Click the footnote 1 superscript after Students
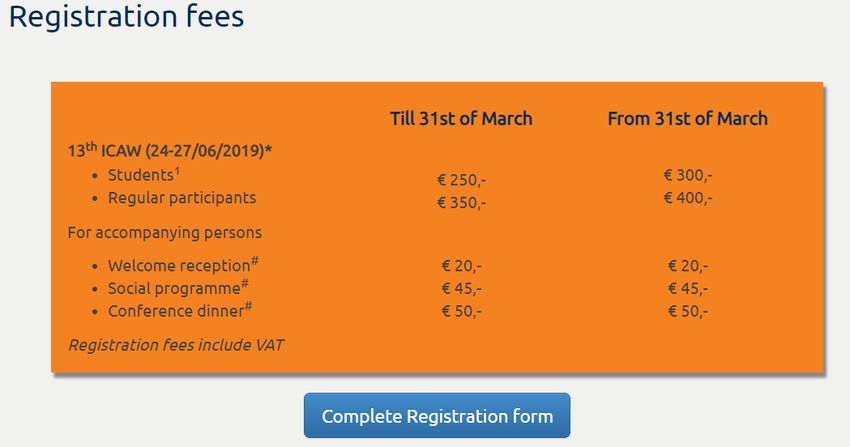The width and height of the screenshot is (850, 447). [177, 171]
